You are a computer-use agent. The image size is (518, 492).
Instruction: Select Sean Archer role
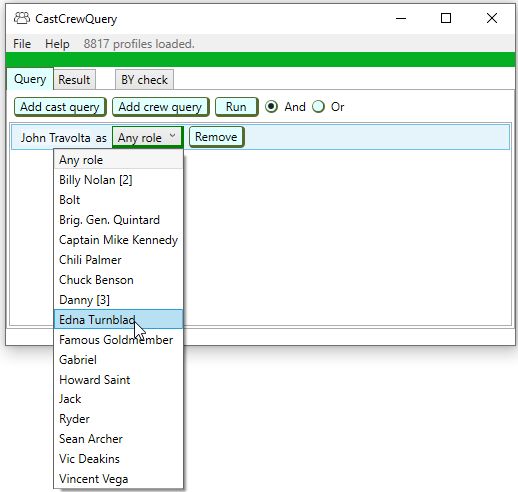[118, 439]
